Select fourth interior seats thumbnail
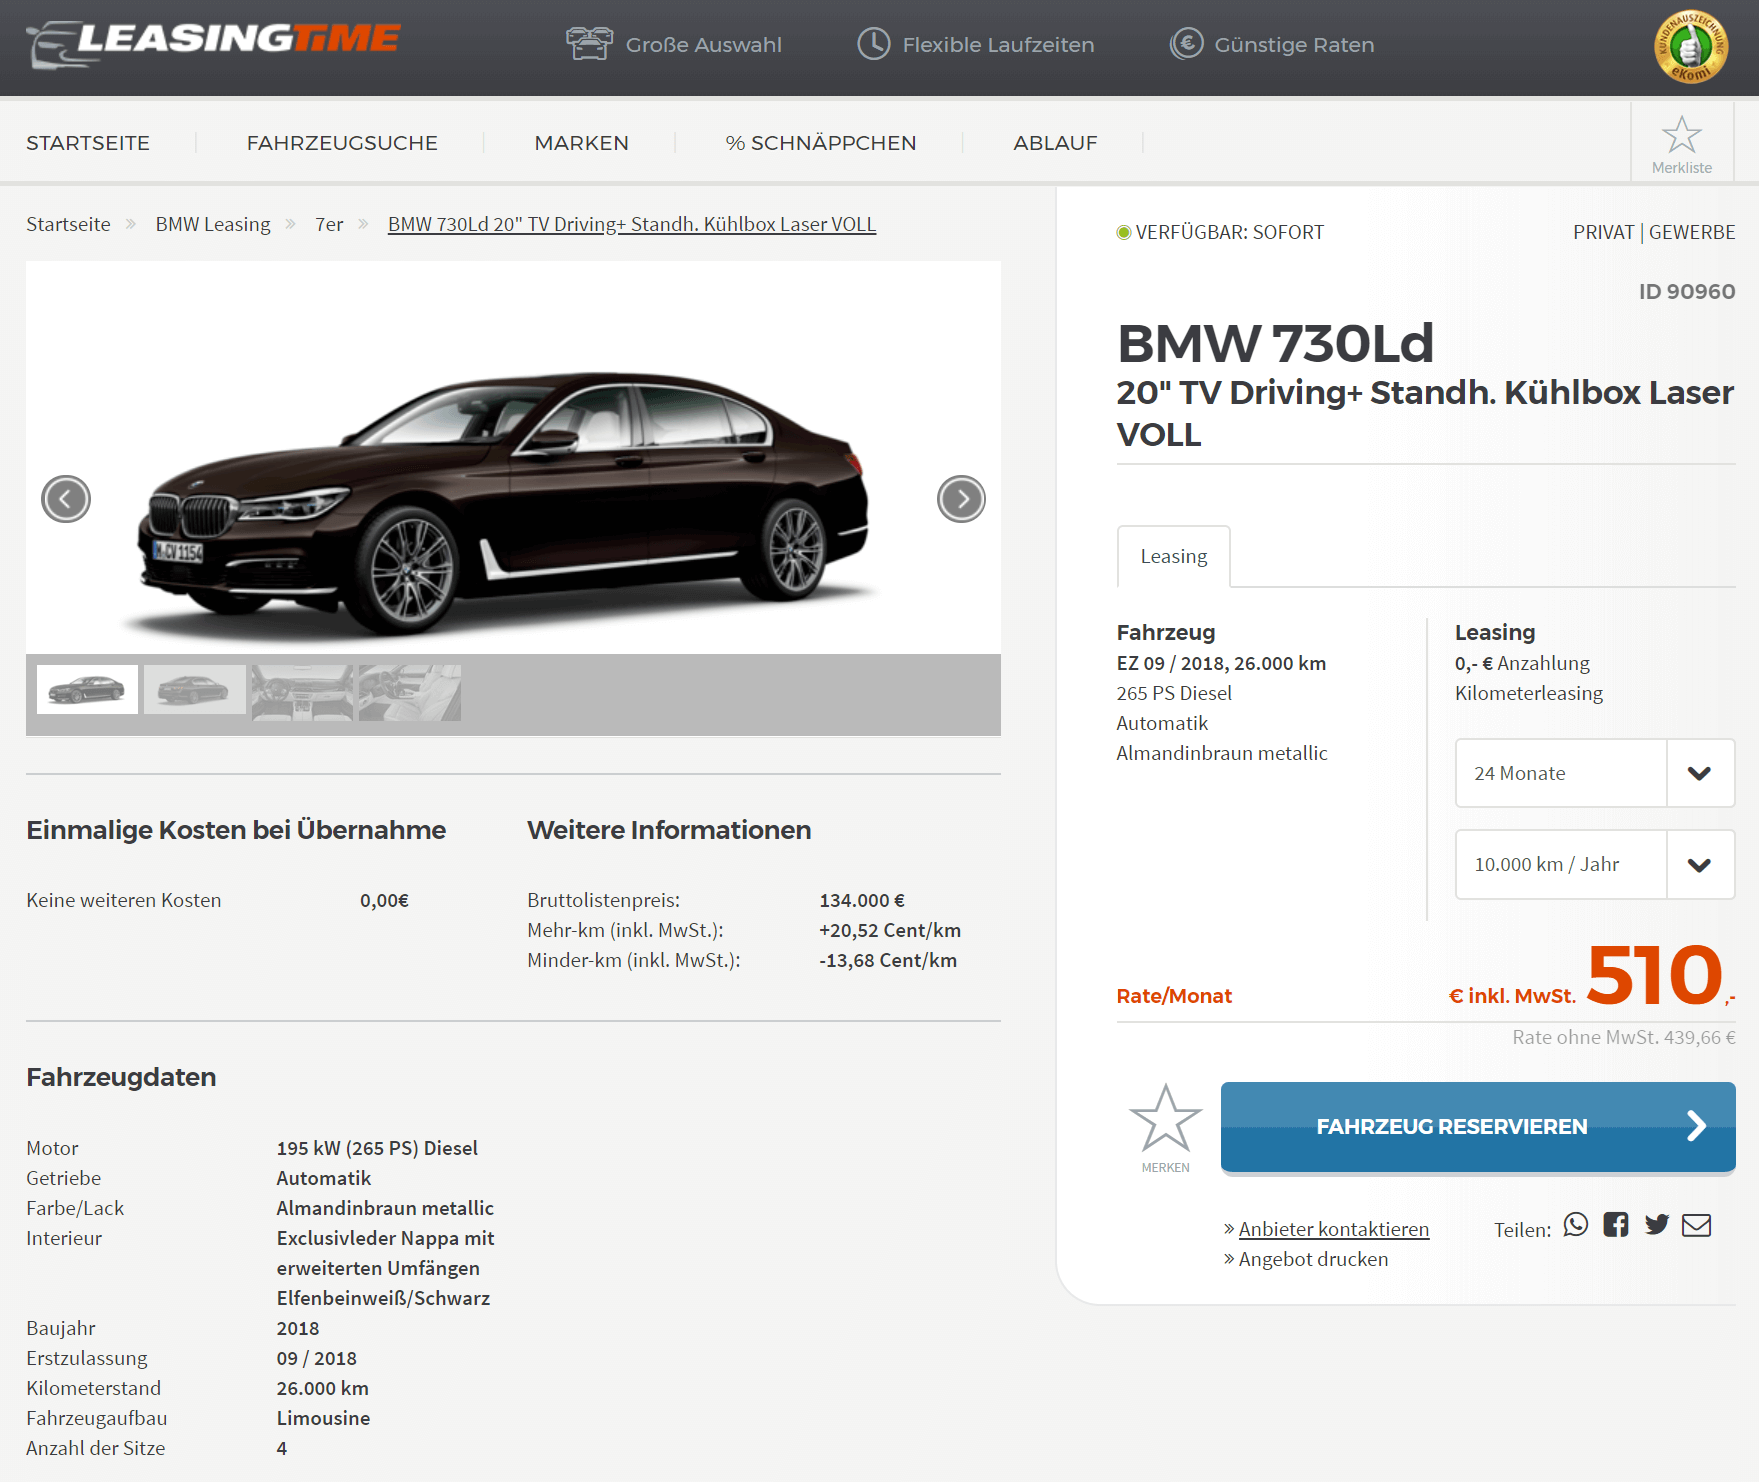Screen dimensions: 1759x1482 [410, 692]
